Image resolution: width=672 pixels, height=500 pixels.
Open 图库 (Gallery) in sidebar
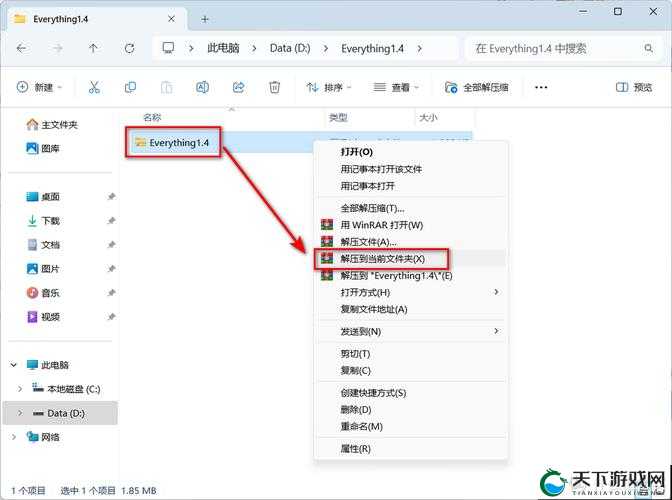click(43, 148)
